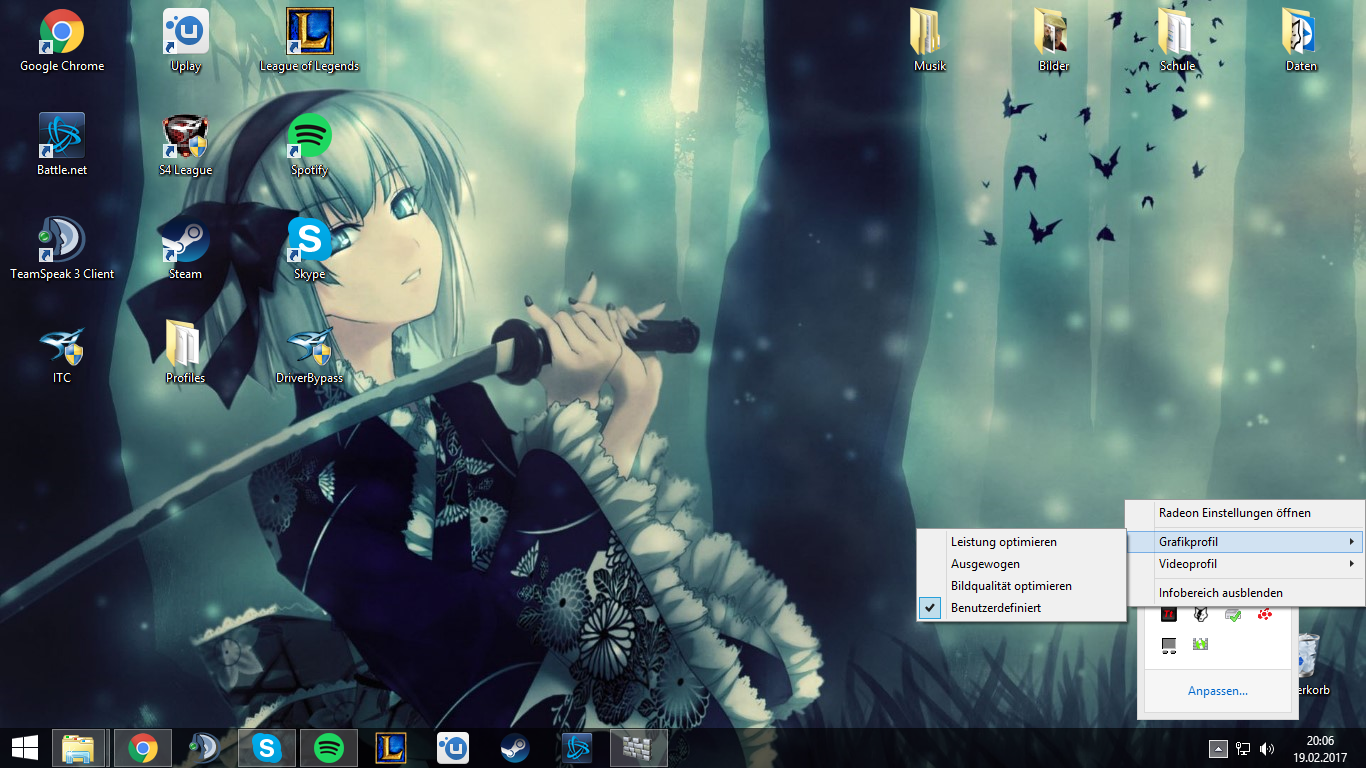Image resolution: width=1366 pixels, height=768 pixels.
Task: Click the green checkmark device tray icon
Action: click(x=1233, y=614)
